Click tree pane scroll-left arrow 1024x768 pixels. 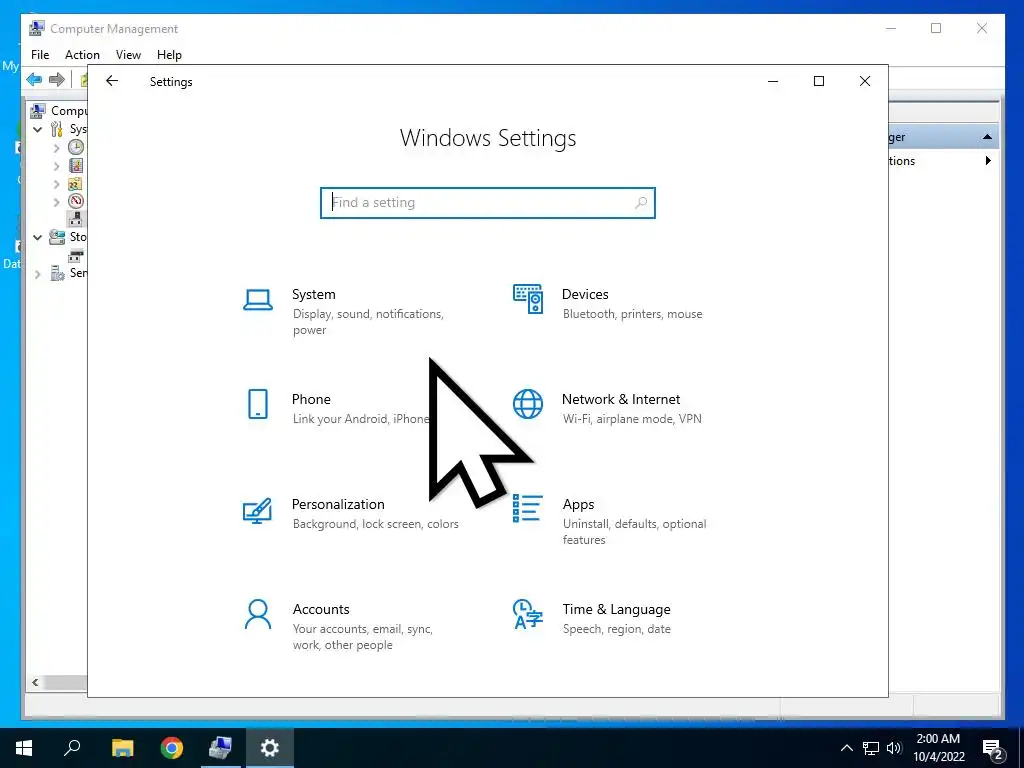point(35,682)
